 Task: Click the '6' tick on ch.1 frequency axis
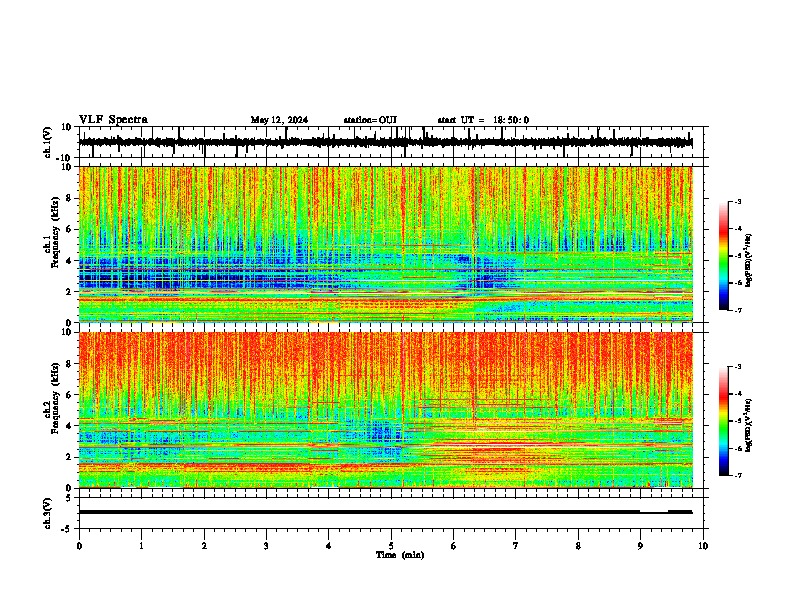point(70,229)
